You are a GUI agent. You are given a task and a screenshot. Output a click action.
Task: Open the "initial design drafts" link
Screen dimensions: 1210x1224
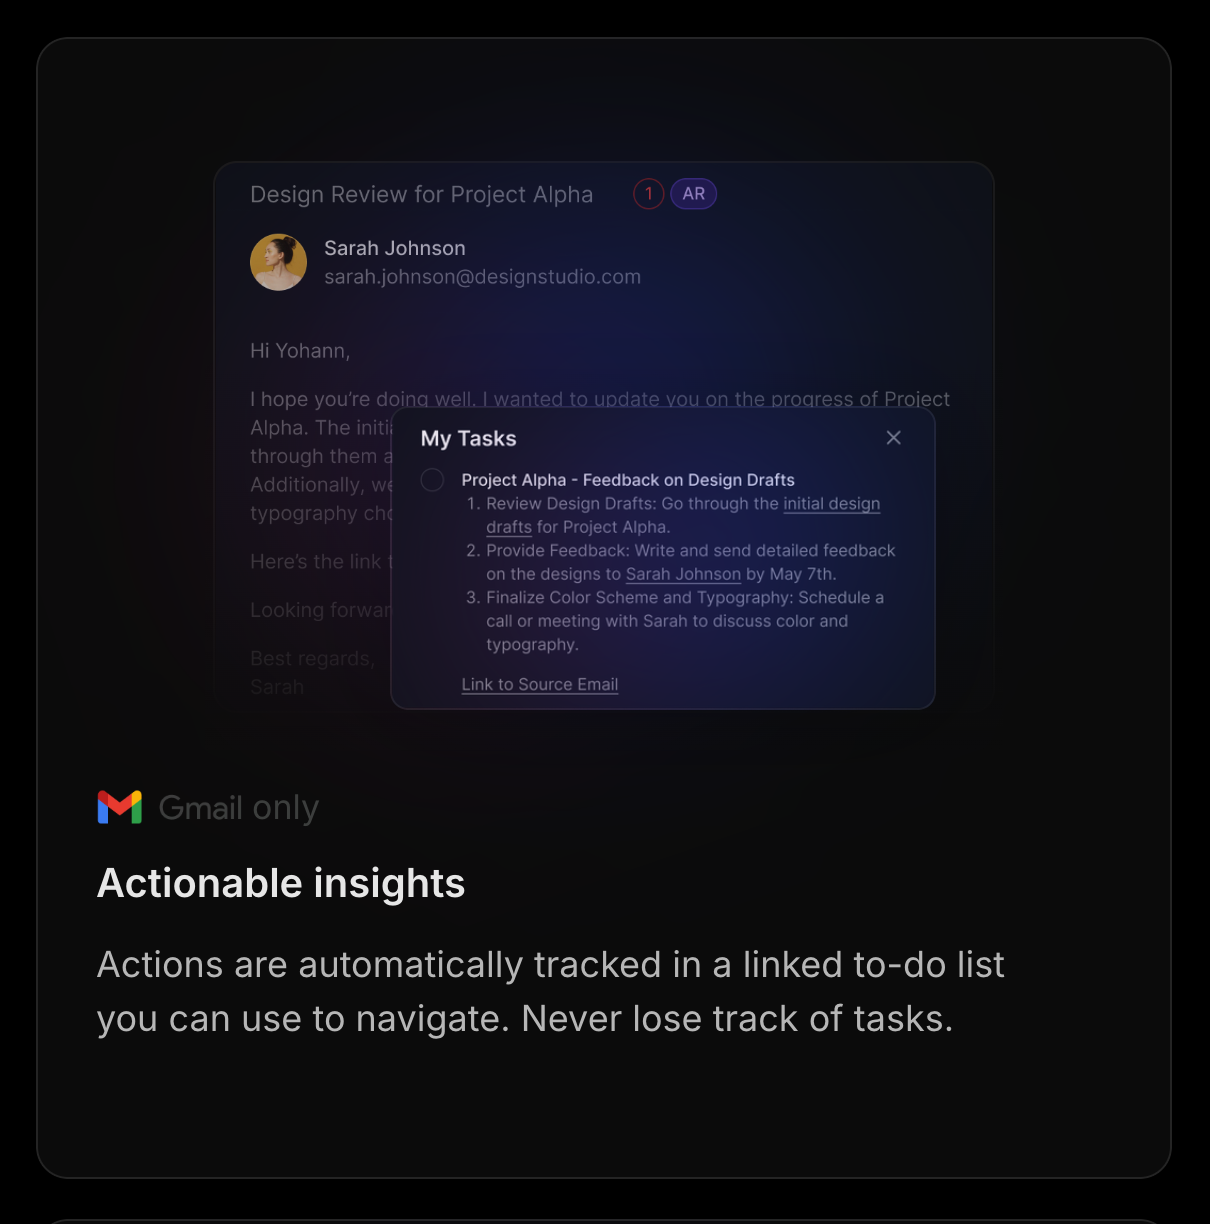pyautogui.click(x=831, y=504)
